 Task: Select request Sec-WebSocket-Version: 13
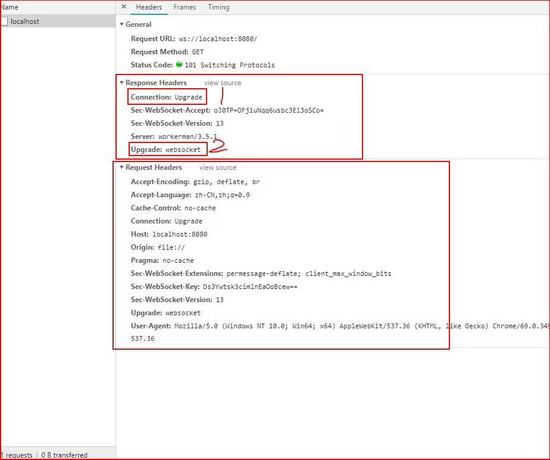(x=177, y=300)
